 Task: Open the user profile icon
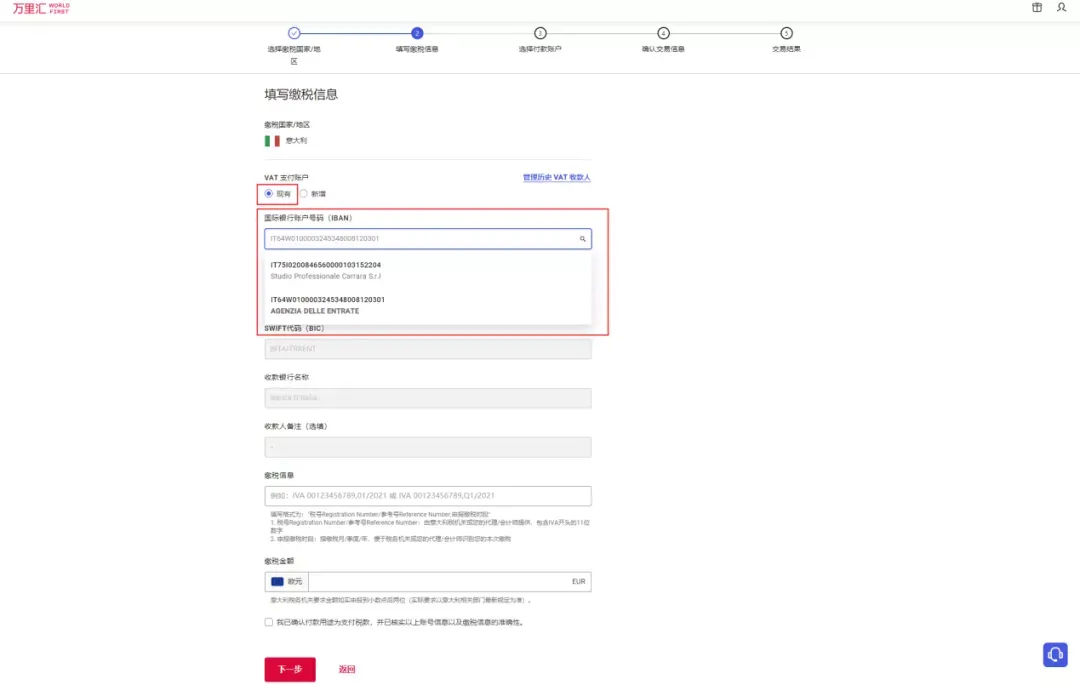point(1061,8)
